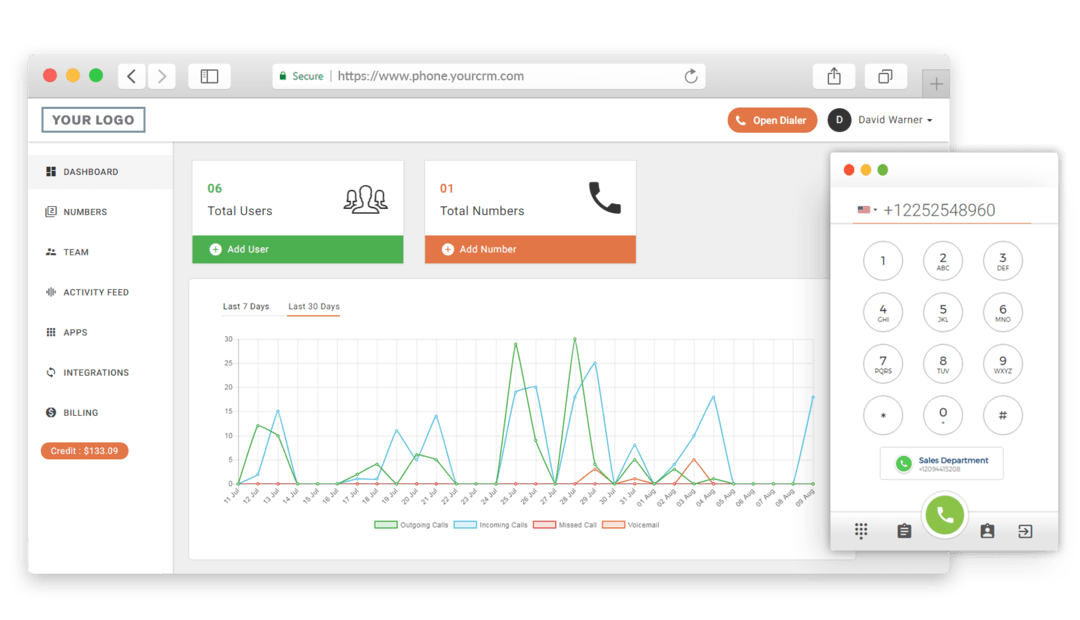Select the logout icon in the dialer
Image resolution: width=1080 pixels, height=620 pixels.
pyautogui.click(x=1024, y=531)
